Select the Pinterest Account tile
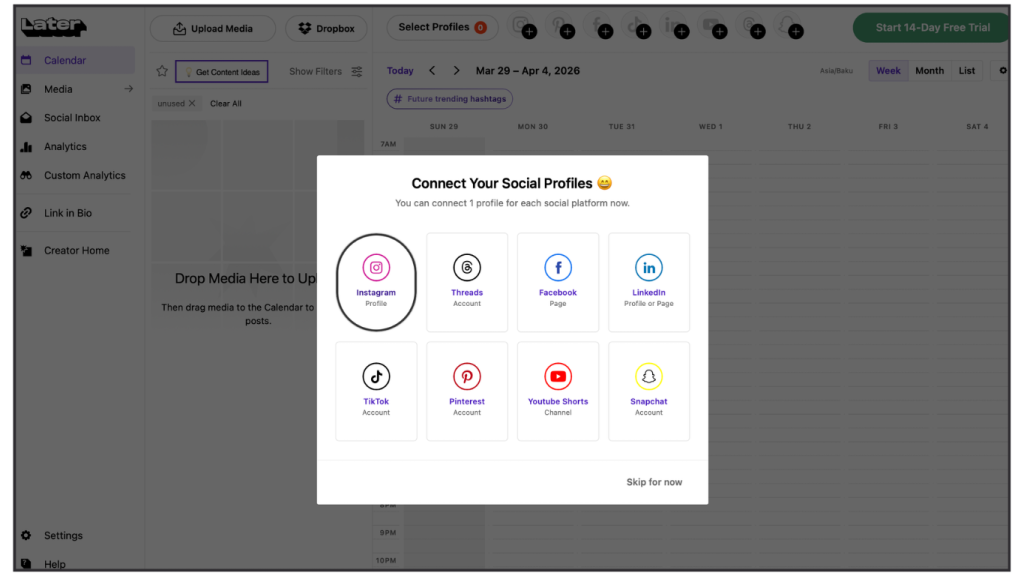Viewport: 1024px width, 576px height. point(467,390)
